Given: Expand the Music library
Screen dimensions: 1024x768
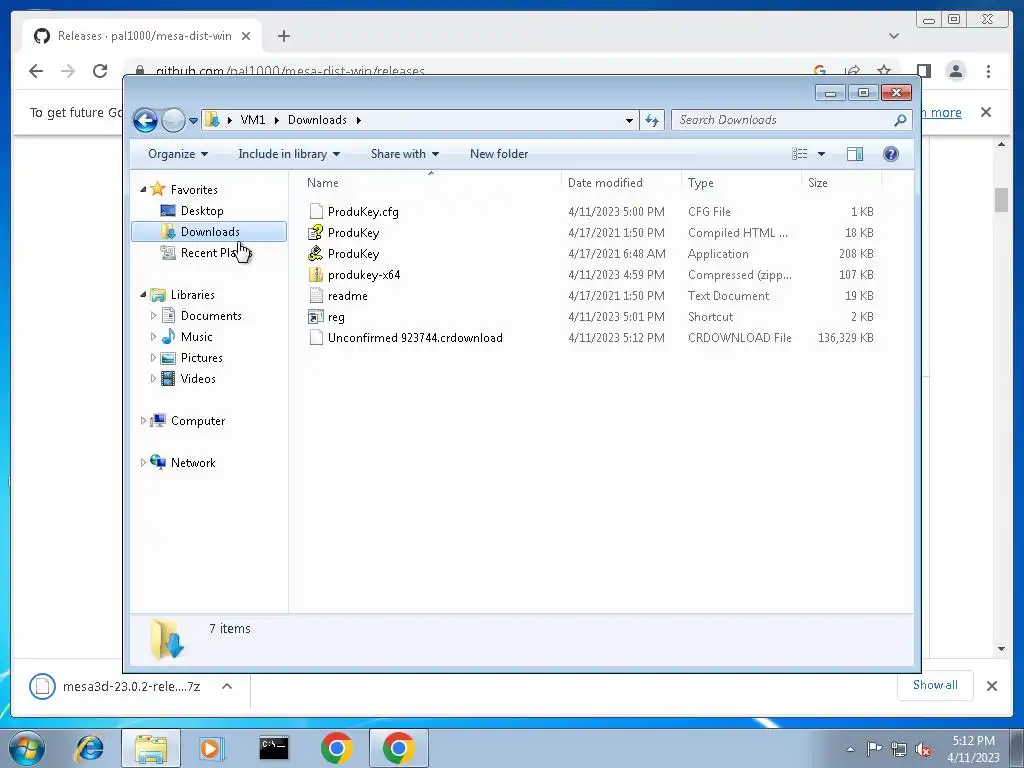Looking at the screenshot, I should coord(153,336).
